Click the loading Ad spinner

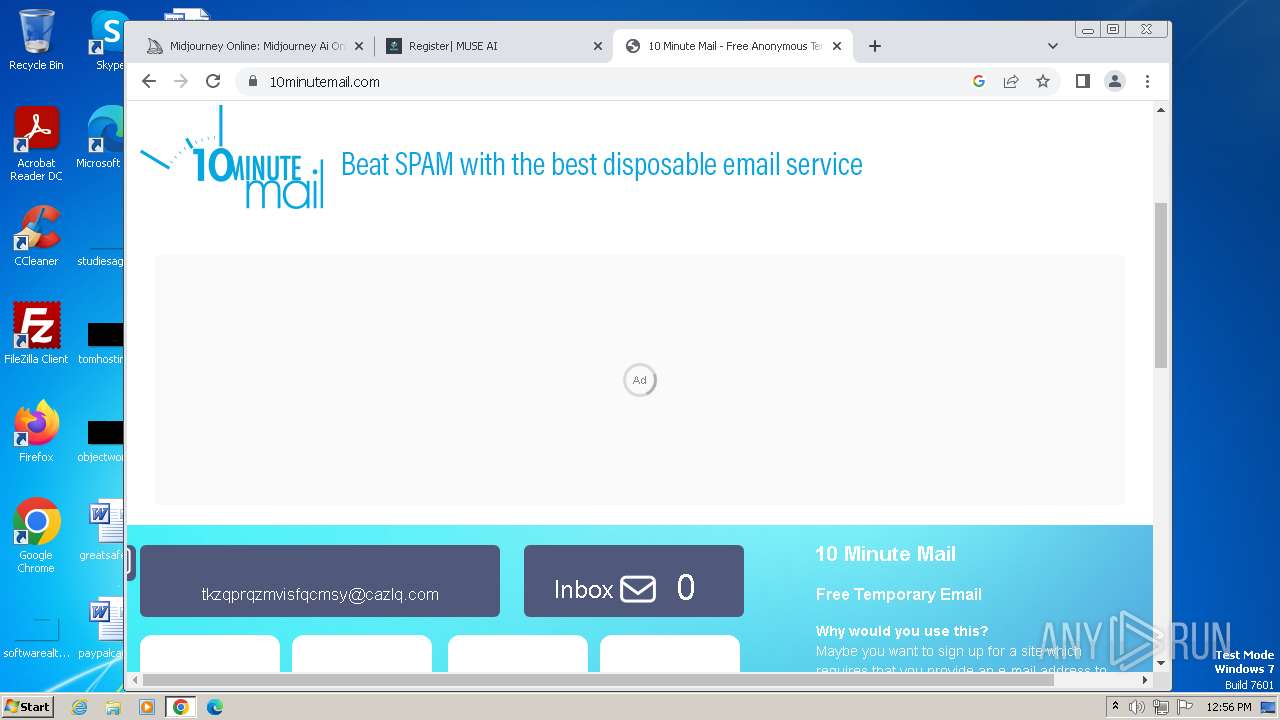(640, 380)
